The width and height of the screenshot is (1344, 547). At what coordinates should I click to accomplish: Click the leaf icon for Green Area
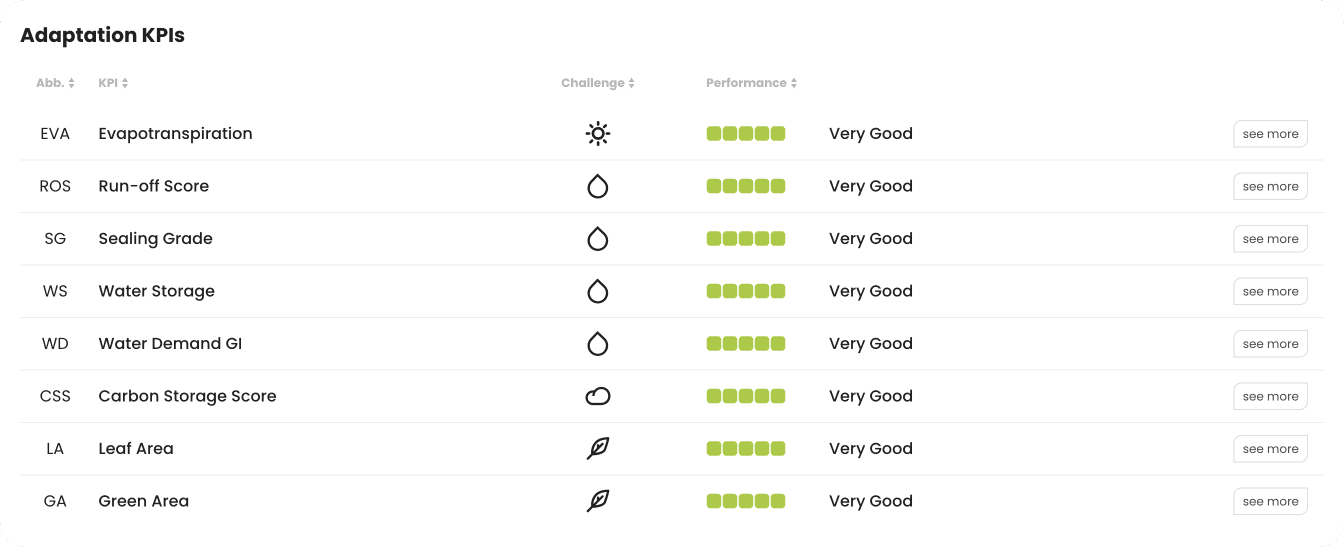598,501
